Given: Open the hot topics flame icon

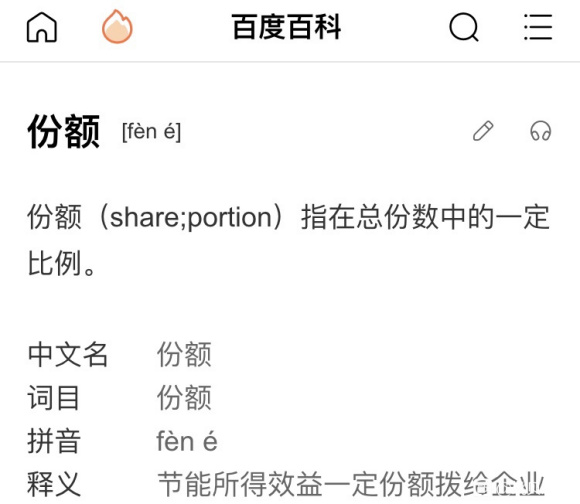Looking at the screenshot, I should coord(117,26).
